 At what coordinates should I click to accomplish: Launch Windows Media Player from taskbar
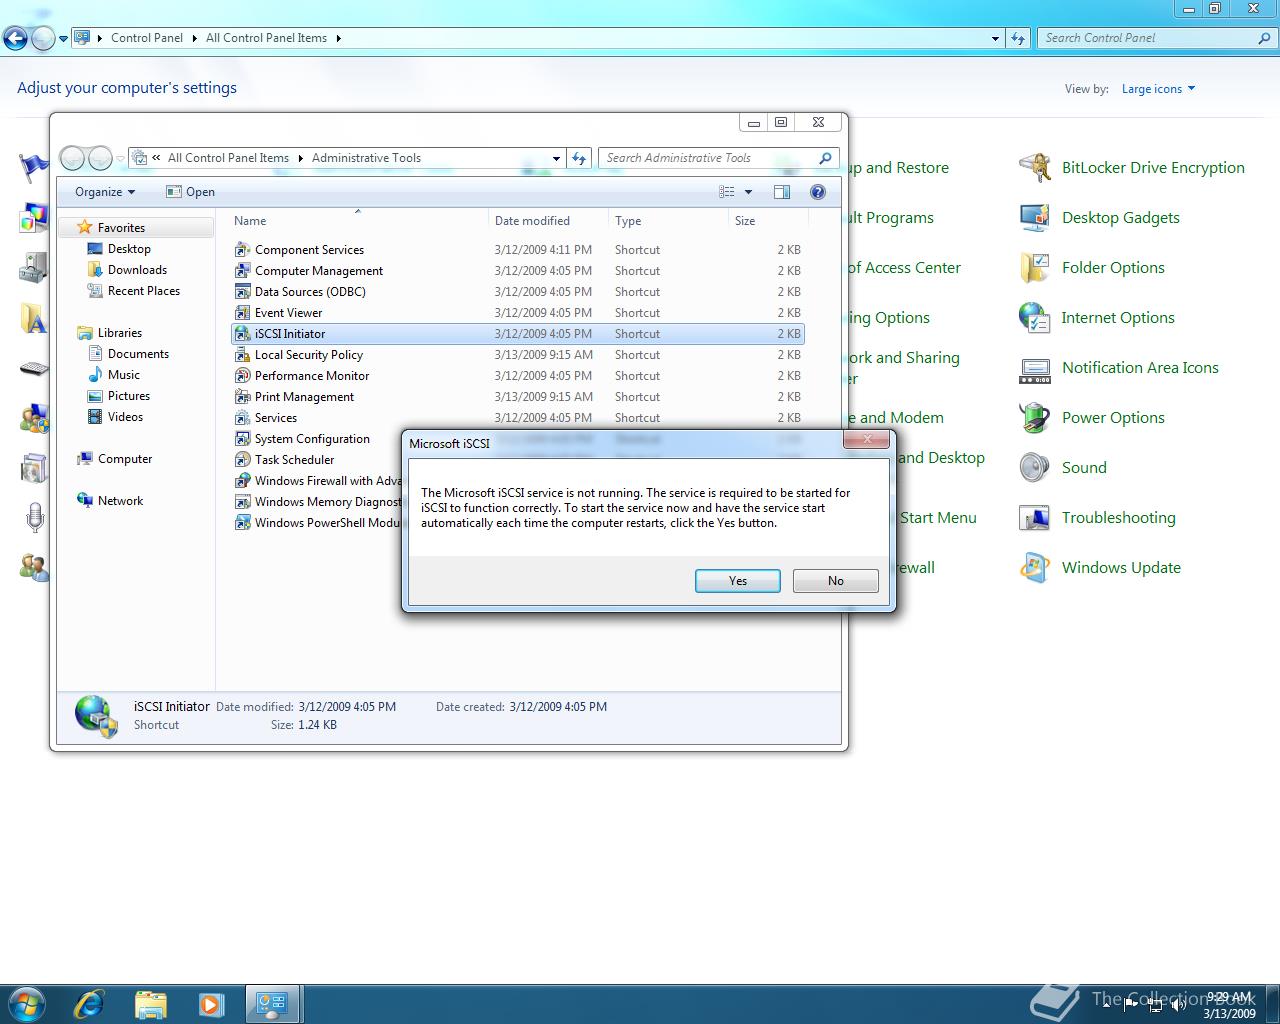click(211, 1003)
